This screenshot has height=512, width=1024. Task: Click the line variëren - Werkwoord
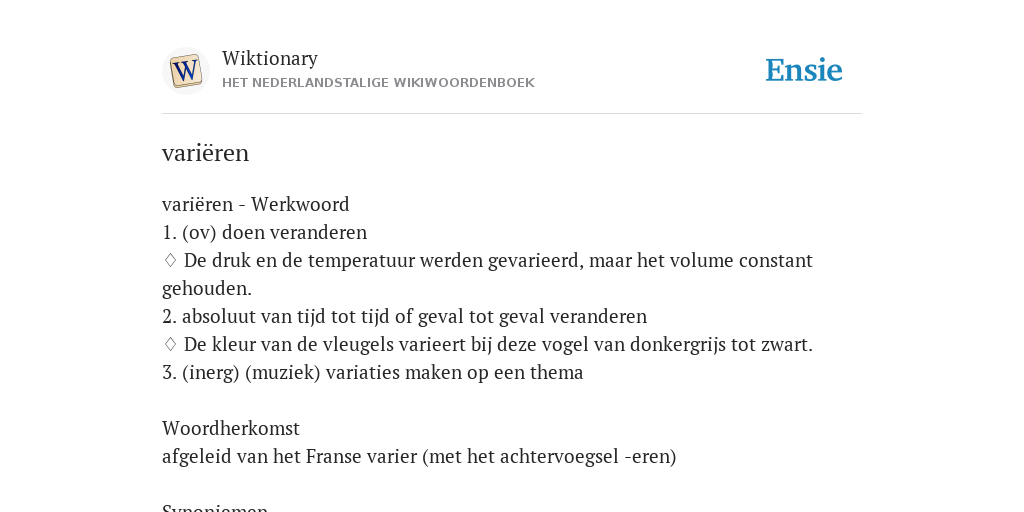(255, 204)
